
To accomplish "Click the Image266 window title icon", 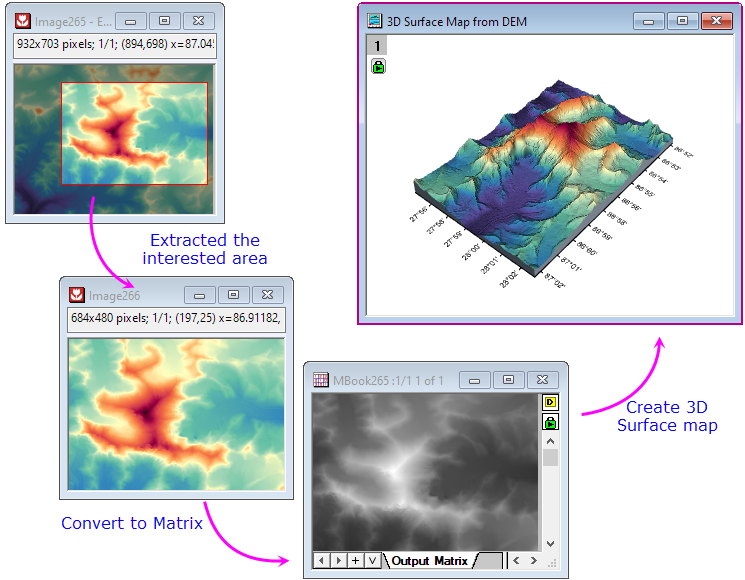I will click(77, 296).
